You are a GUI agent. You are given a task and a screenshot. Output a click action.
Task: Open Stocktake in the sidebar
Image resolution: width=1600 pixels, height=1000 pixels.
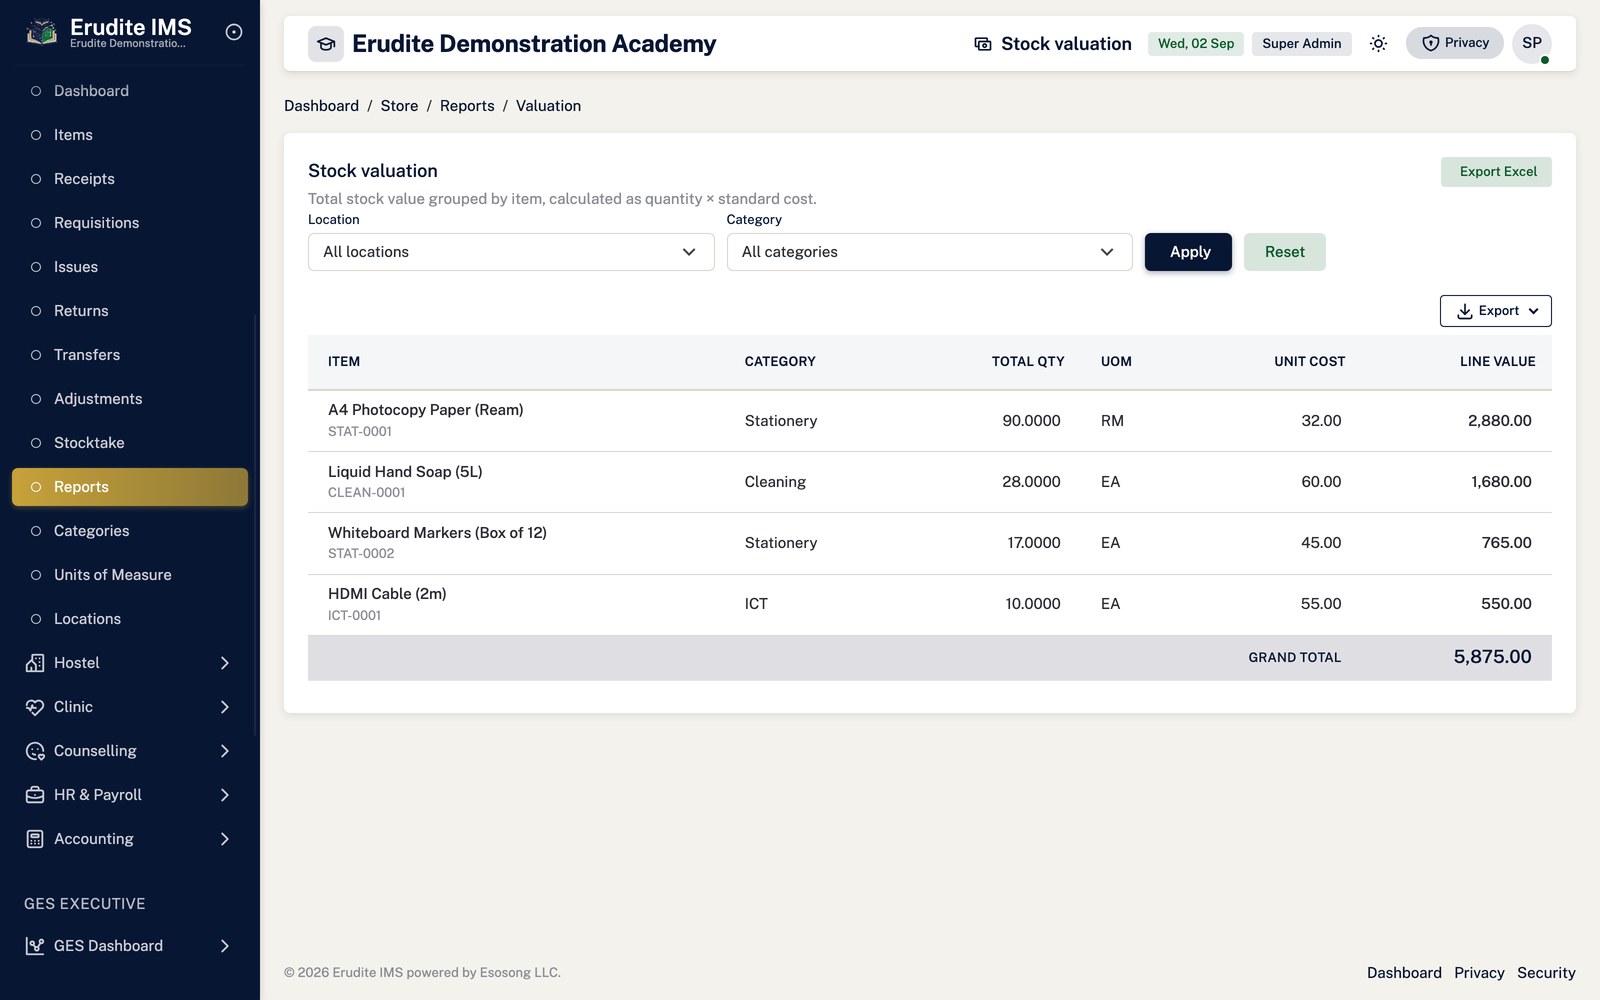coord(130,443)
